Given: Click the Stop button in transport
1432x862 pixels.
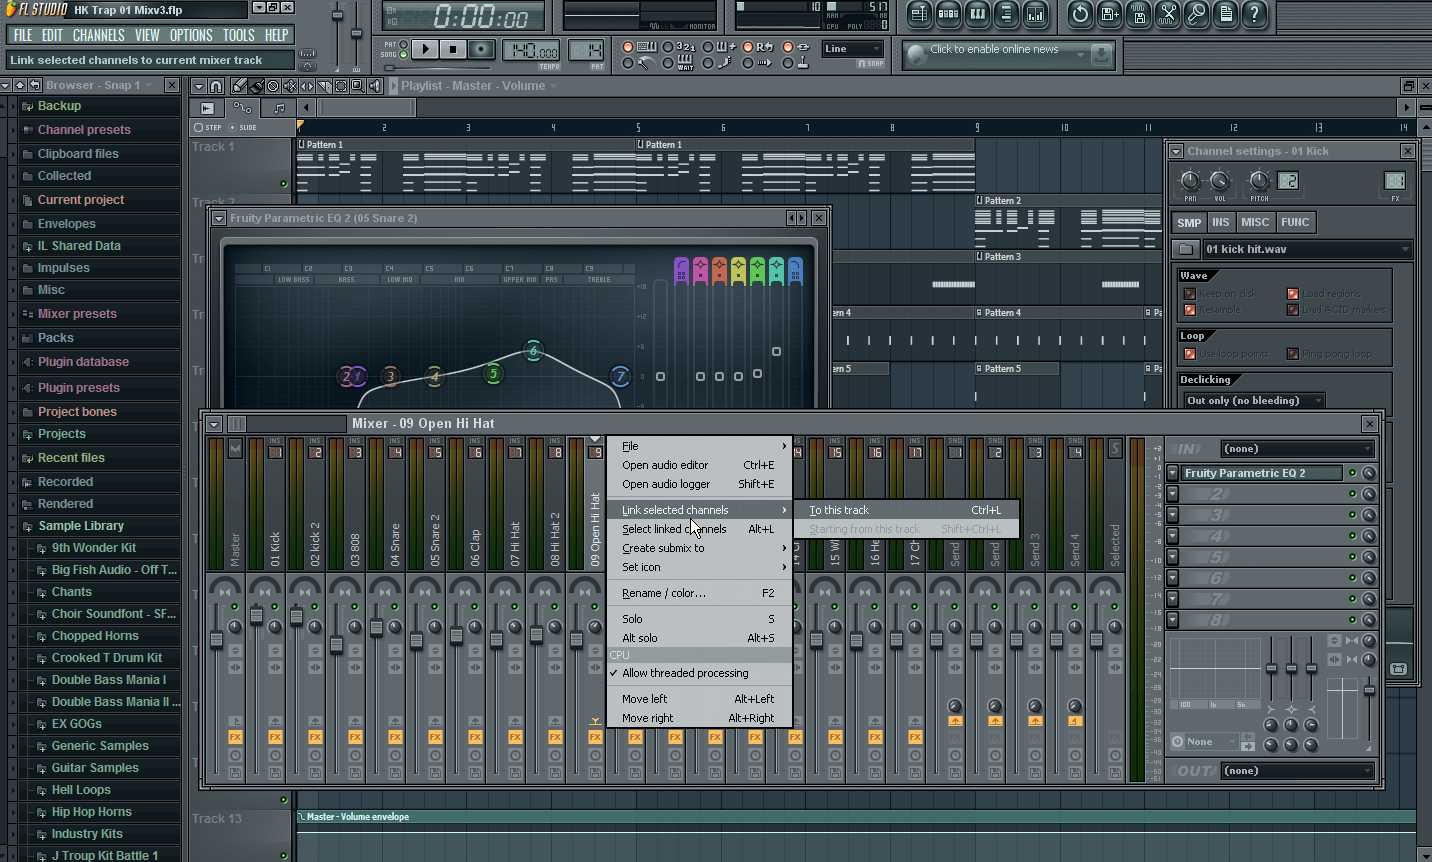Looking at the screenshot, I should click(453, 49).
